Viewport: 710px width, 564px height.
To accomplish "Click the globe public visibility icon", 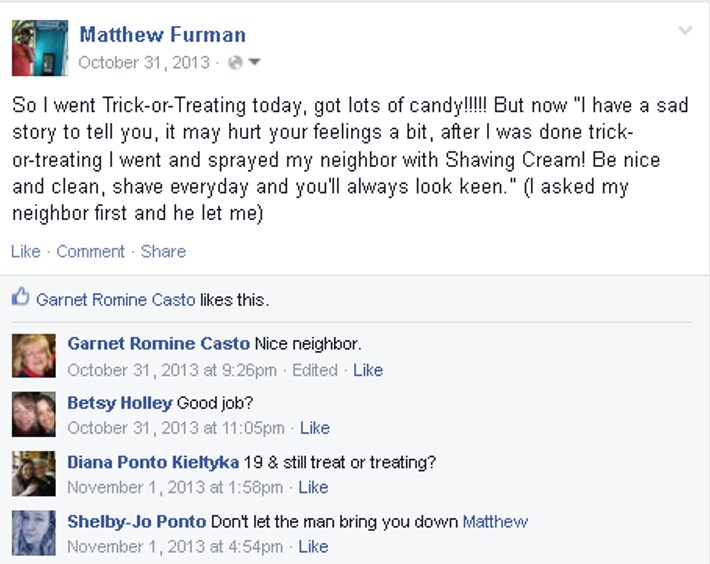I will [235, 62].
